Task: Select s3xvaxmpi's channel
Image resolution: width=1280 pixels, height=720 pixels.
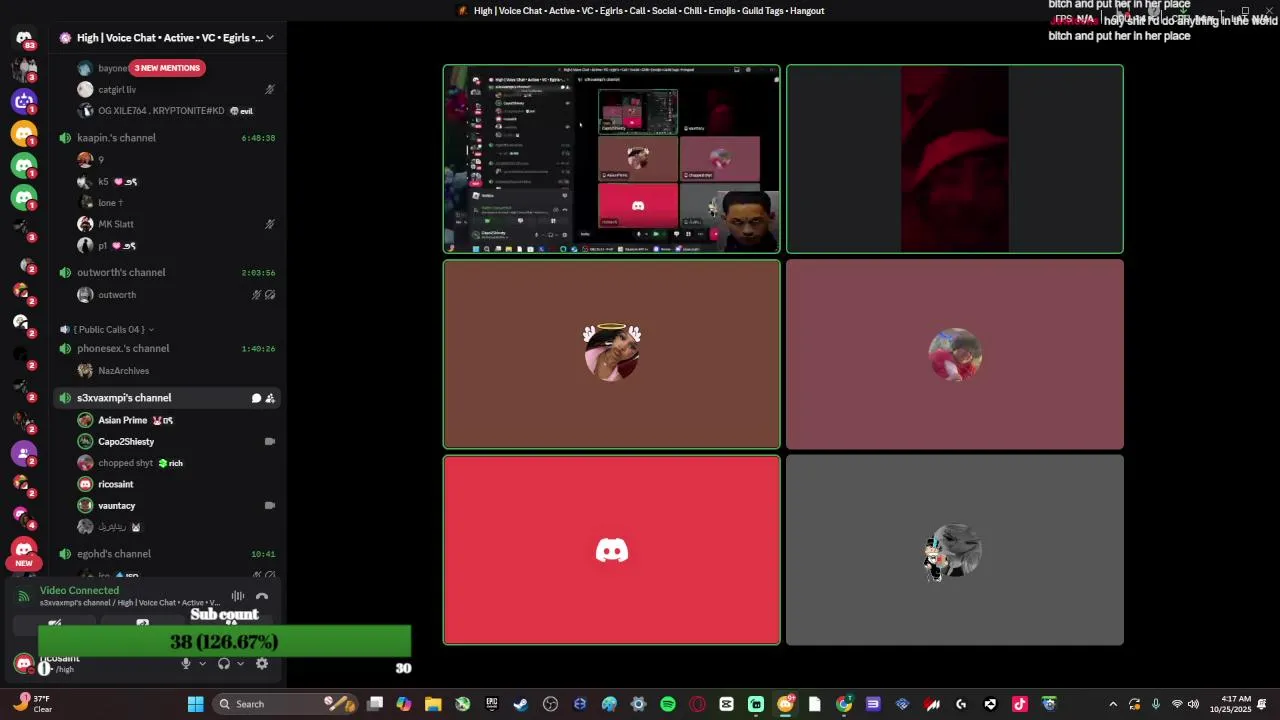Action: click(x=166, y=398)
